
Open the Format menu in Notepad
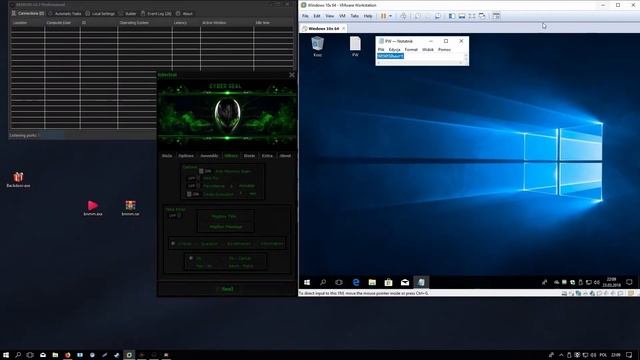[411, 49]
